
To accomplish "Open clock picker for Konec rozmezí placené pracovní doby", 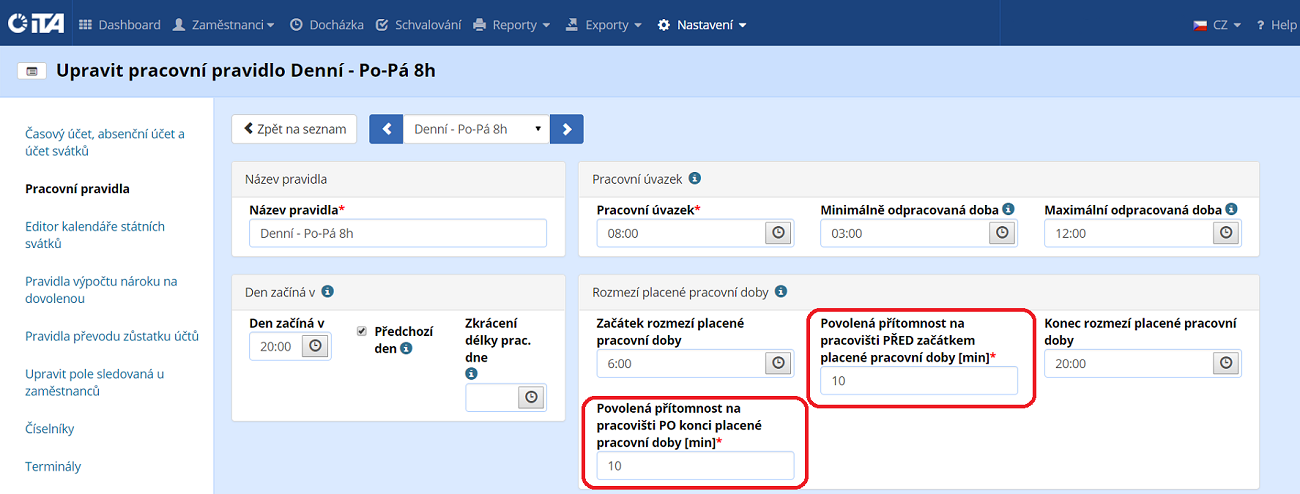I will (x=1226, y=363).
